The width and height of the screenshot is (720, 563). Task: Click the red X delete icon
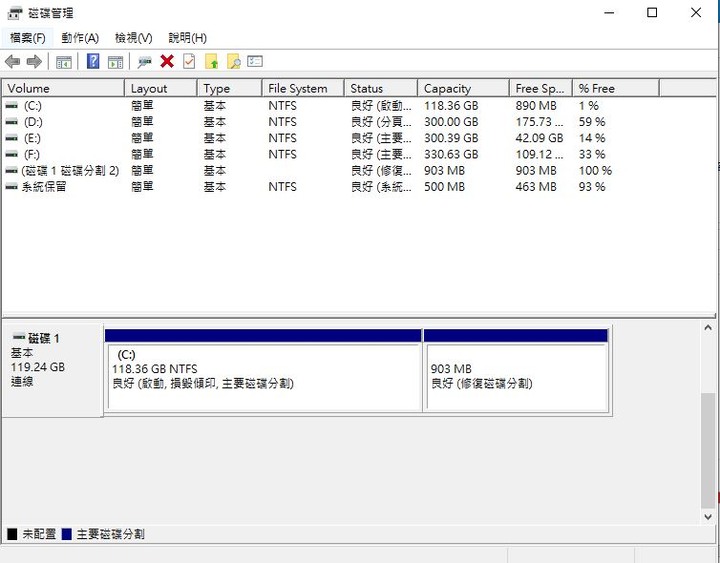167,62
